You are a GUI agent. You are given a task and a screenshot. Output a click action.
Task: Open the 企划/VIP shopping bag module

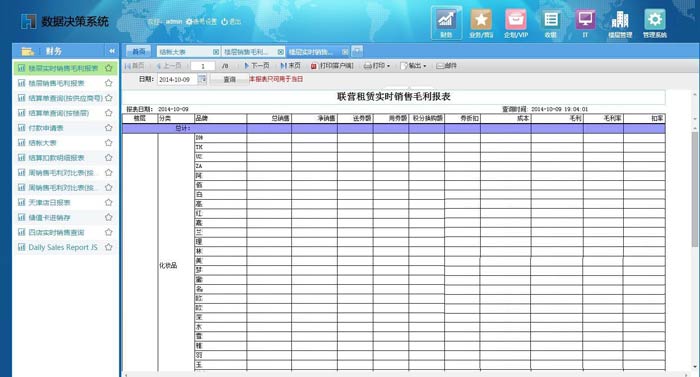pyautogui.click(x=516, y=23)
